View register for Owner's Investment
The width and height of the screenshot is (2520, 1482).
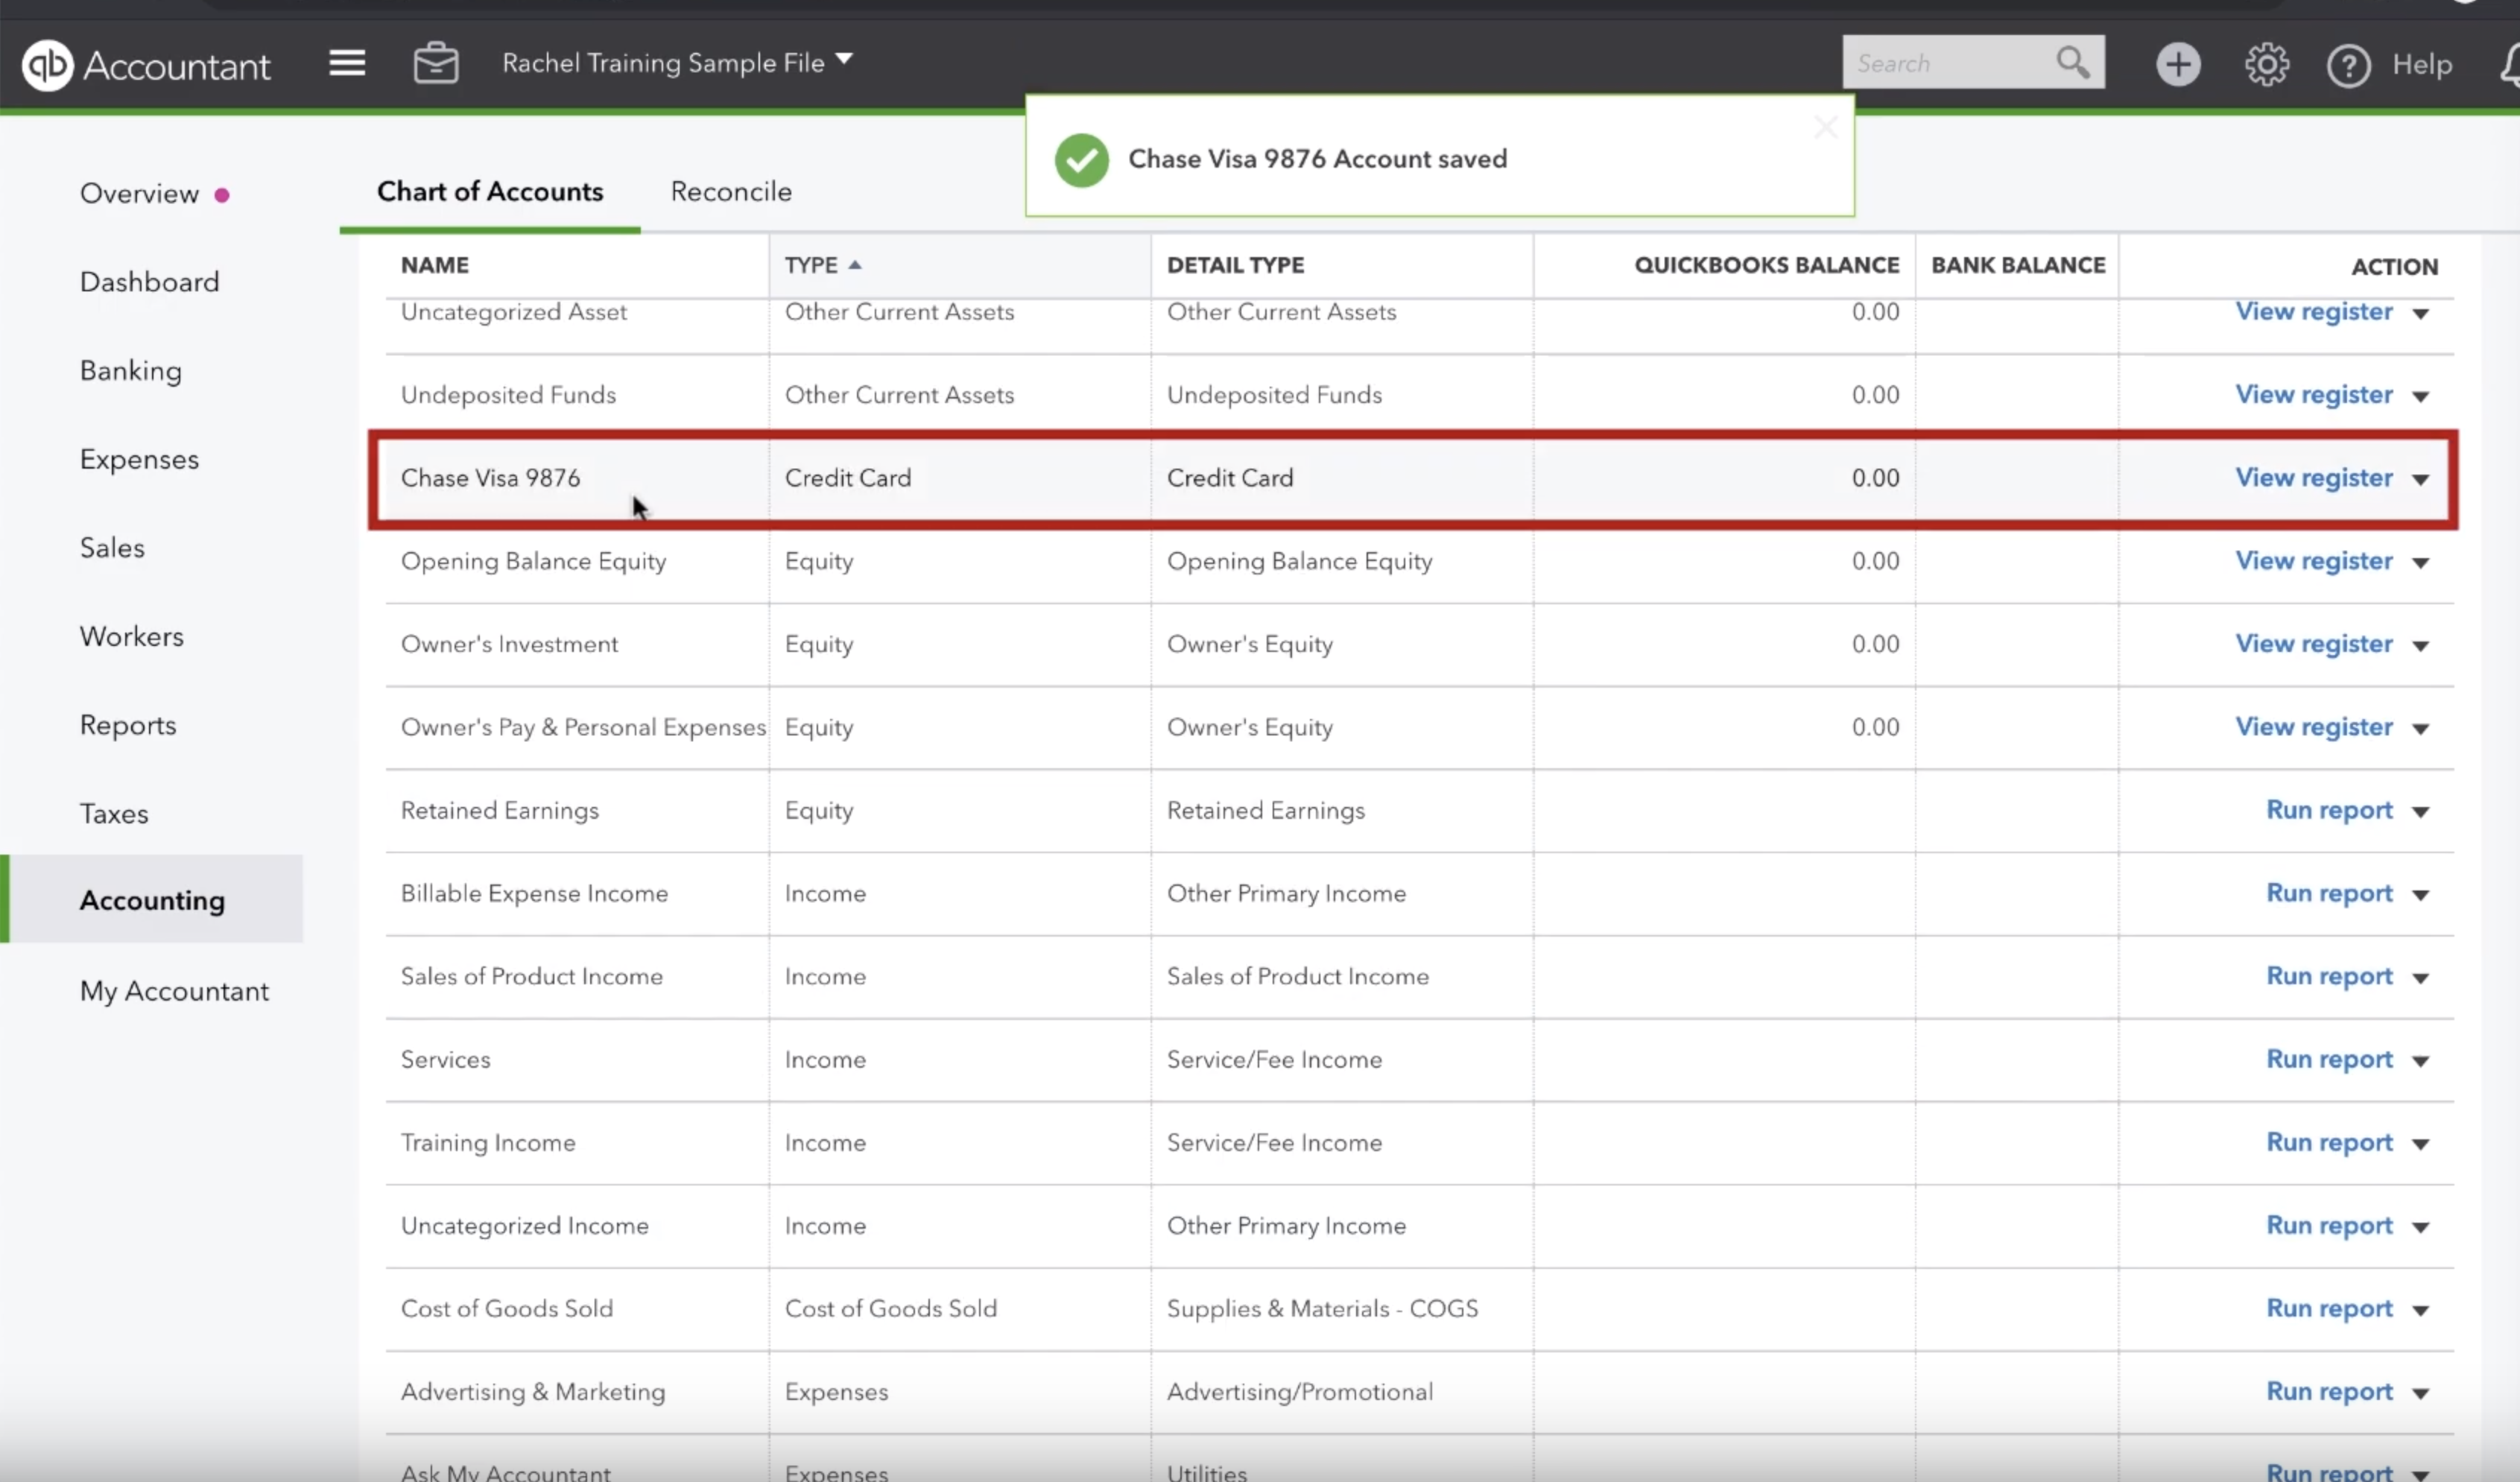point(2313,644)
